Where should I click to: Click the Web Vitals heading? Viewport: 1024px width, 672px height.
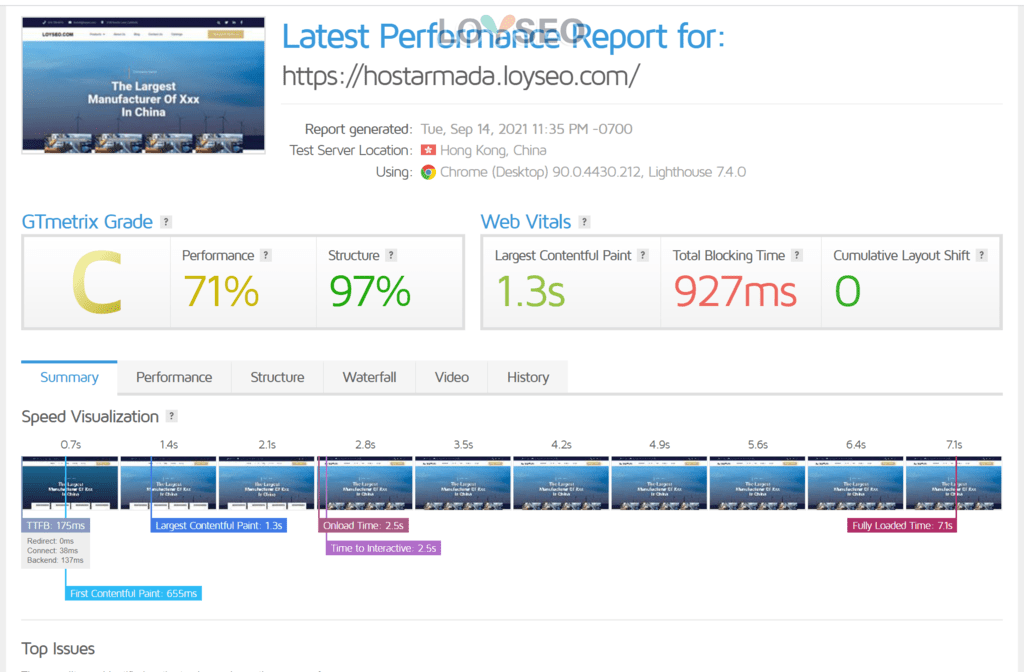pyautogui.click(x=526, y=222)
